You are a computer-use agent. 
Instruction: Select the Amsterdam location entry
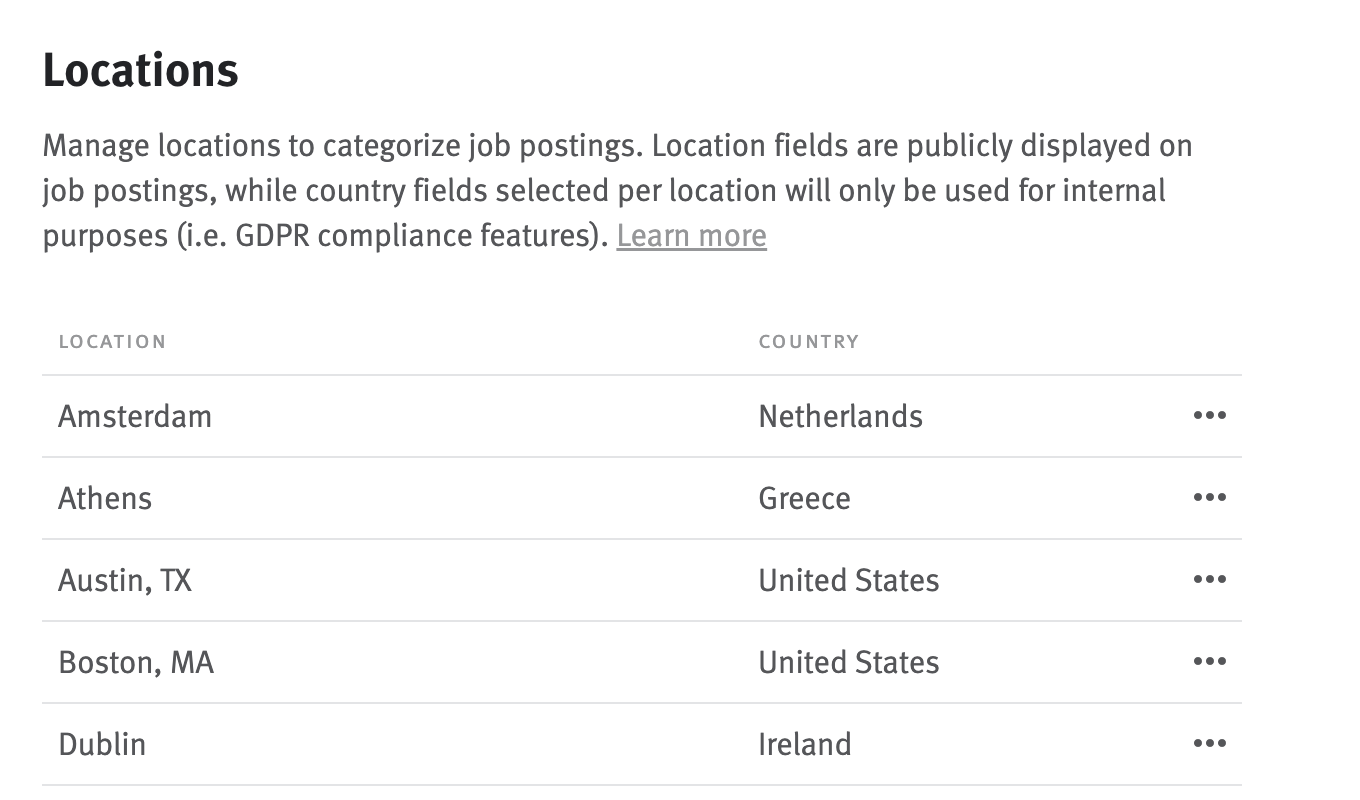[x=135, y=416]
